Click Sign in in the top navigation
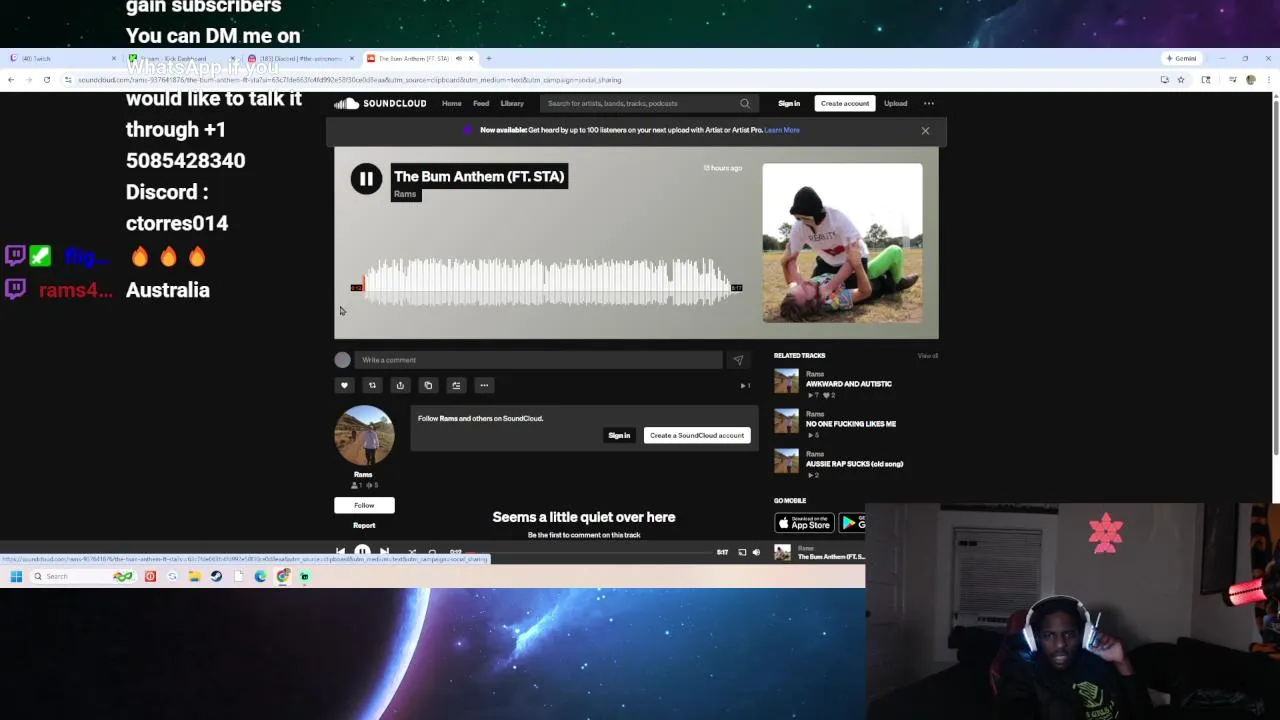This screenshot has width=1280, height=720. pyautogui.click(x=789, y=103)
